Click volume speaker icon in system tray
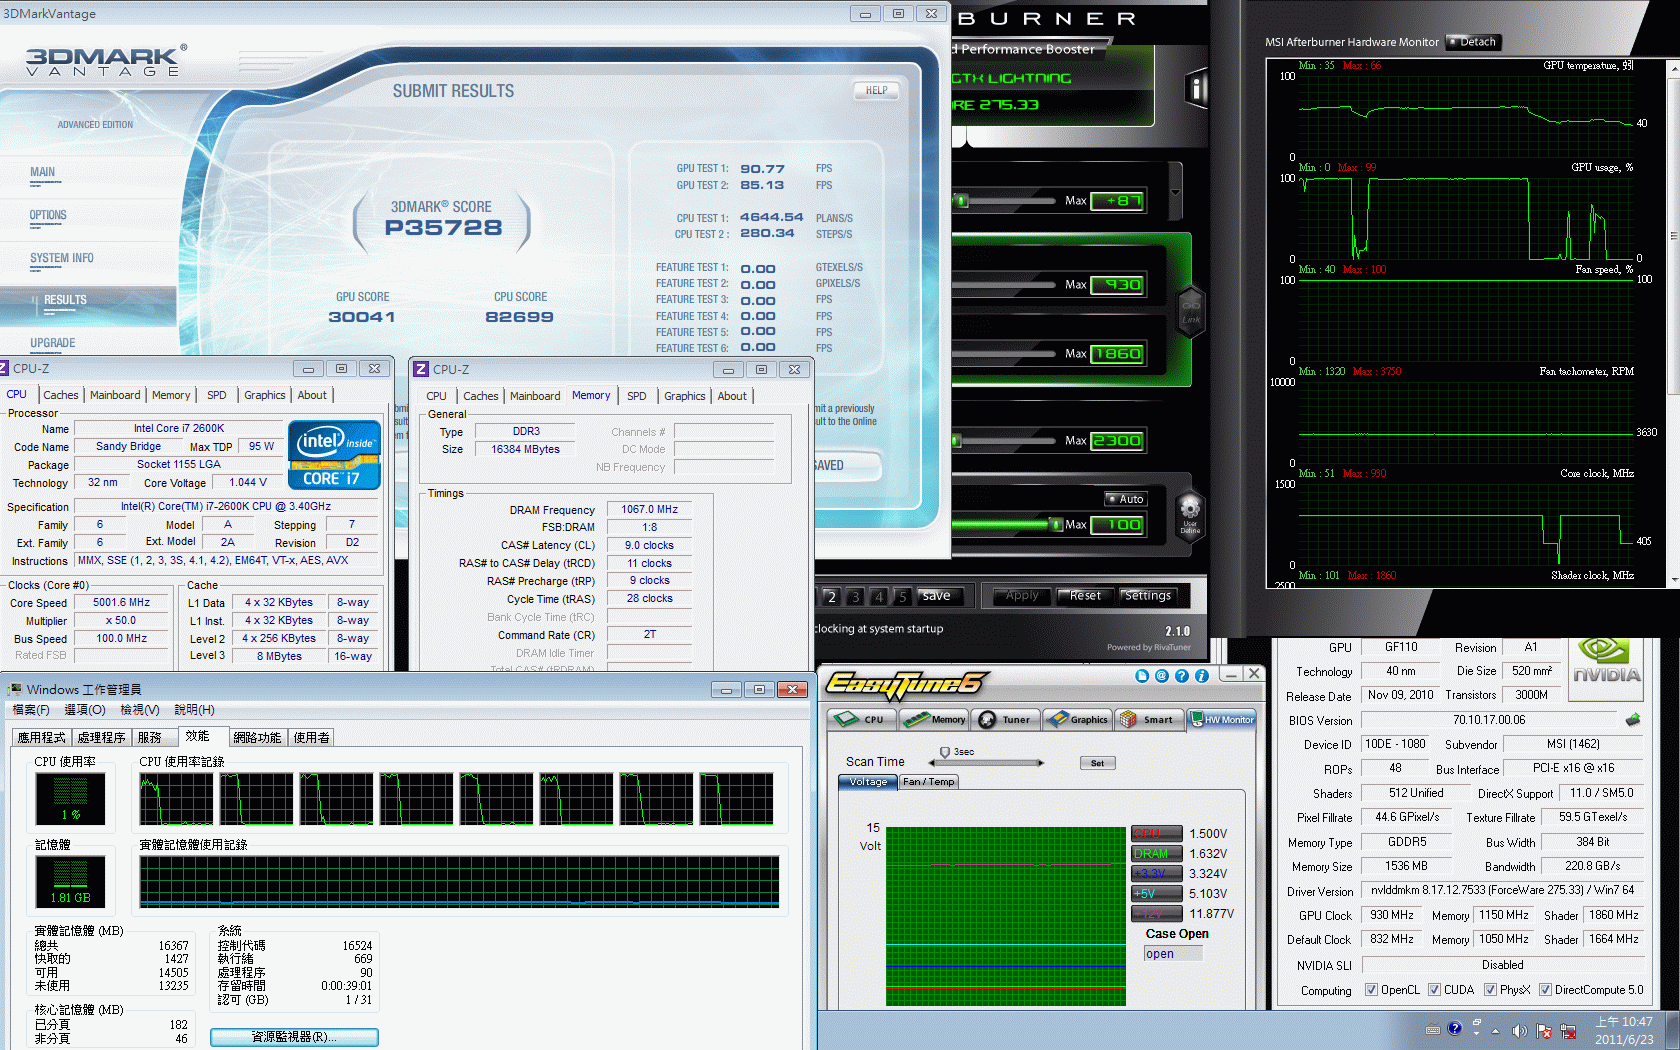This screenshot has height=1050, width=1680. point(1519,1030)
